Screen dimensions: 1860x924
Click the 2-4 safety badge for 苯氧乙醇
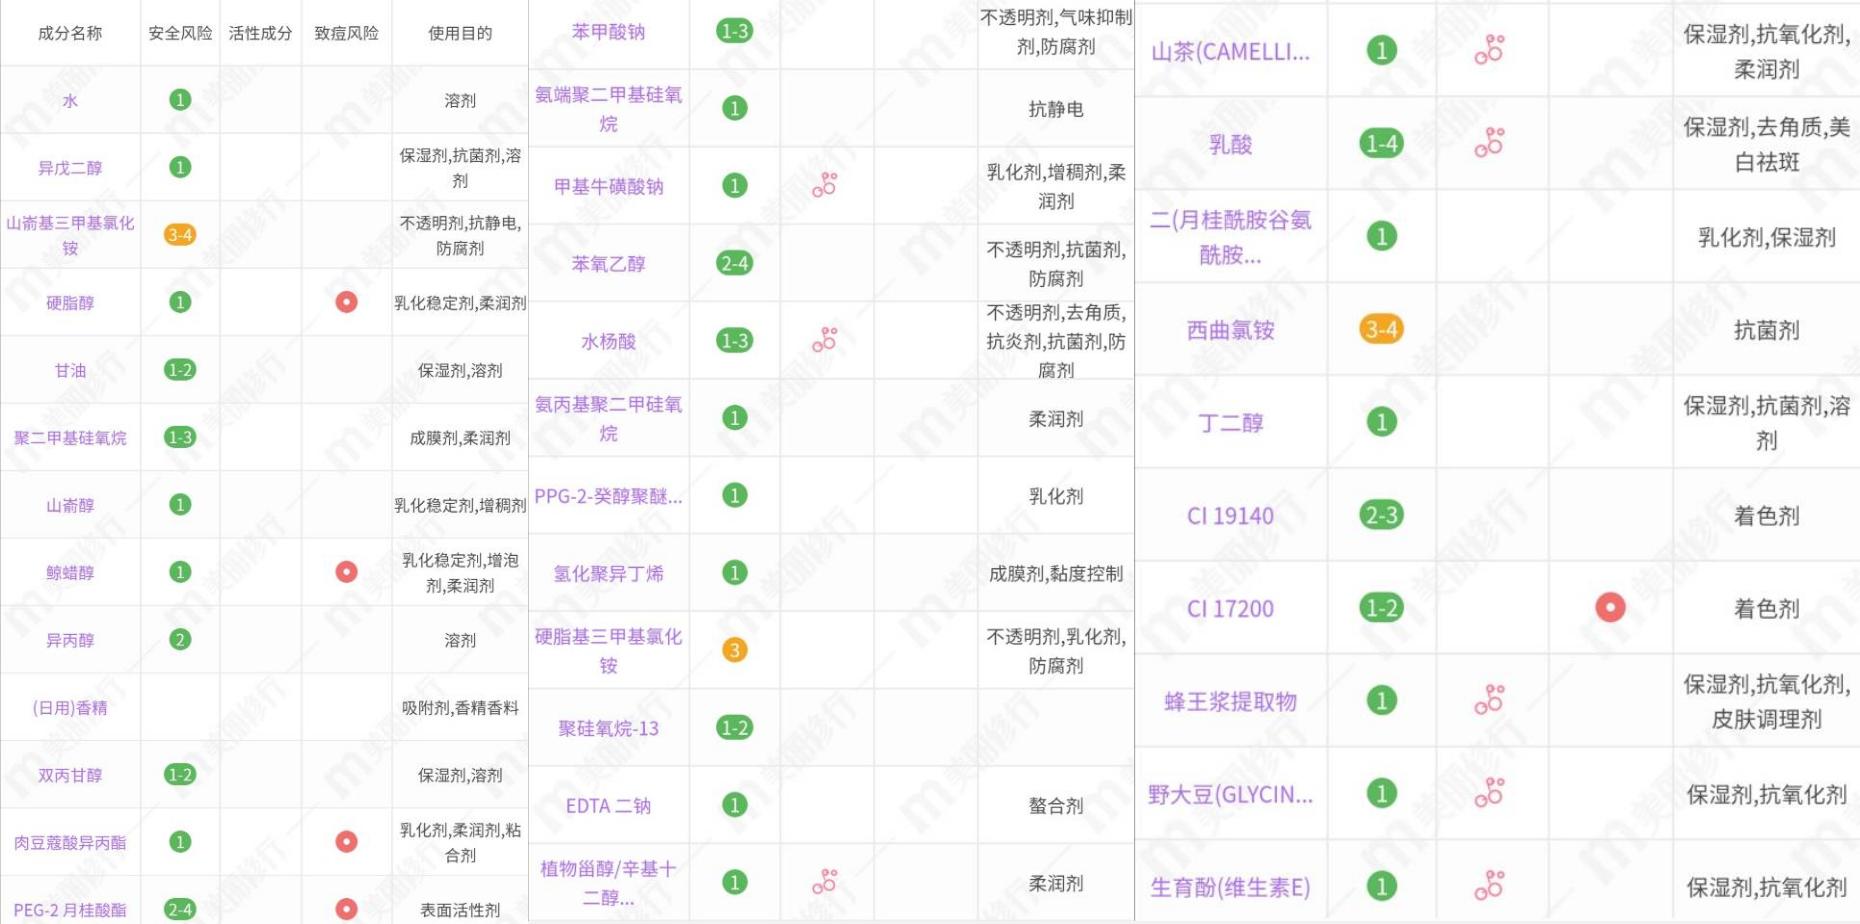click(736, 263)
